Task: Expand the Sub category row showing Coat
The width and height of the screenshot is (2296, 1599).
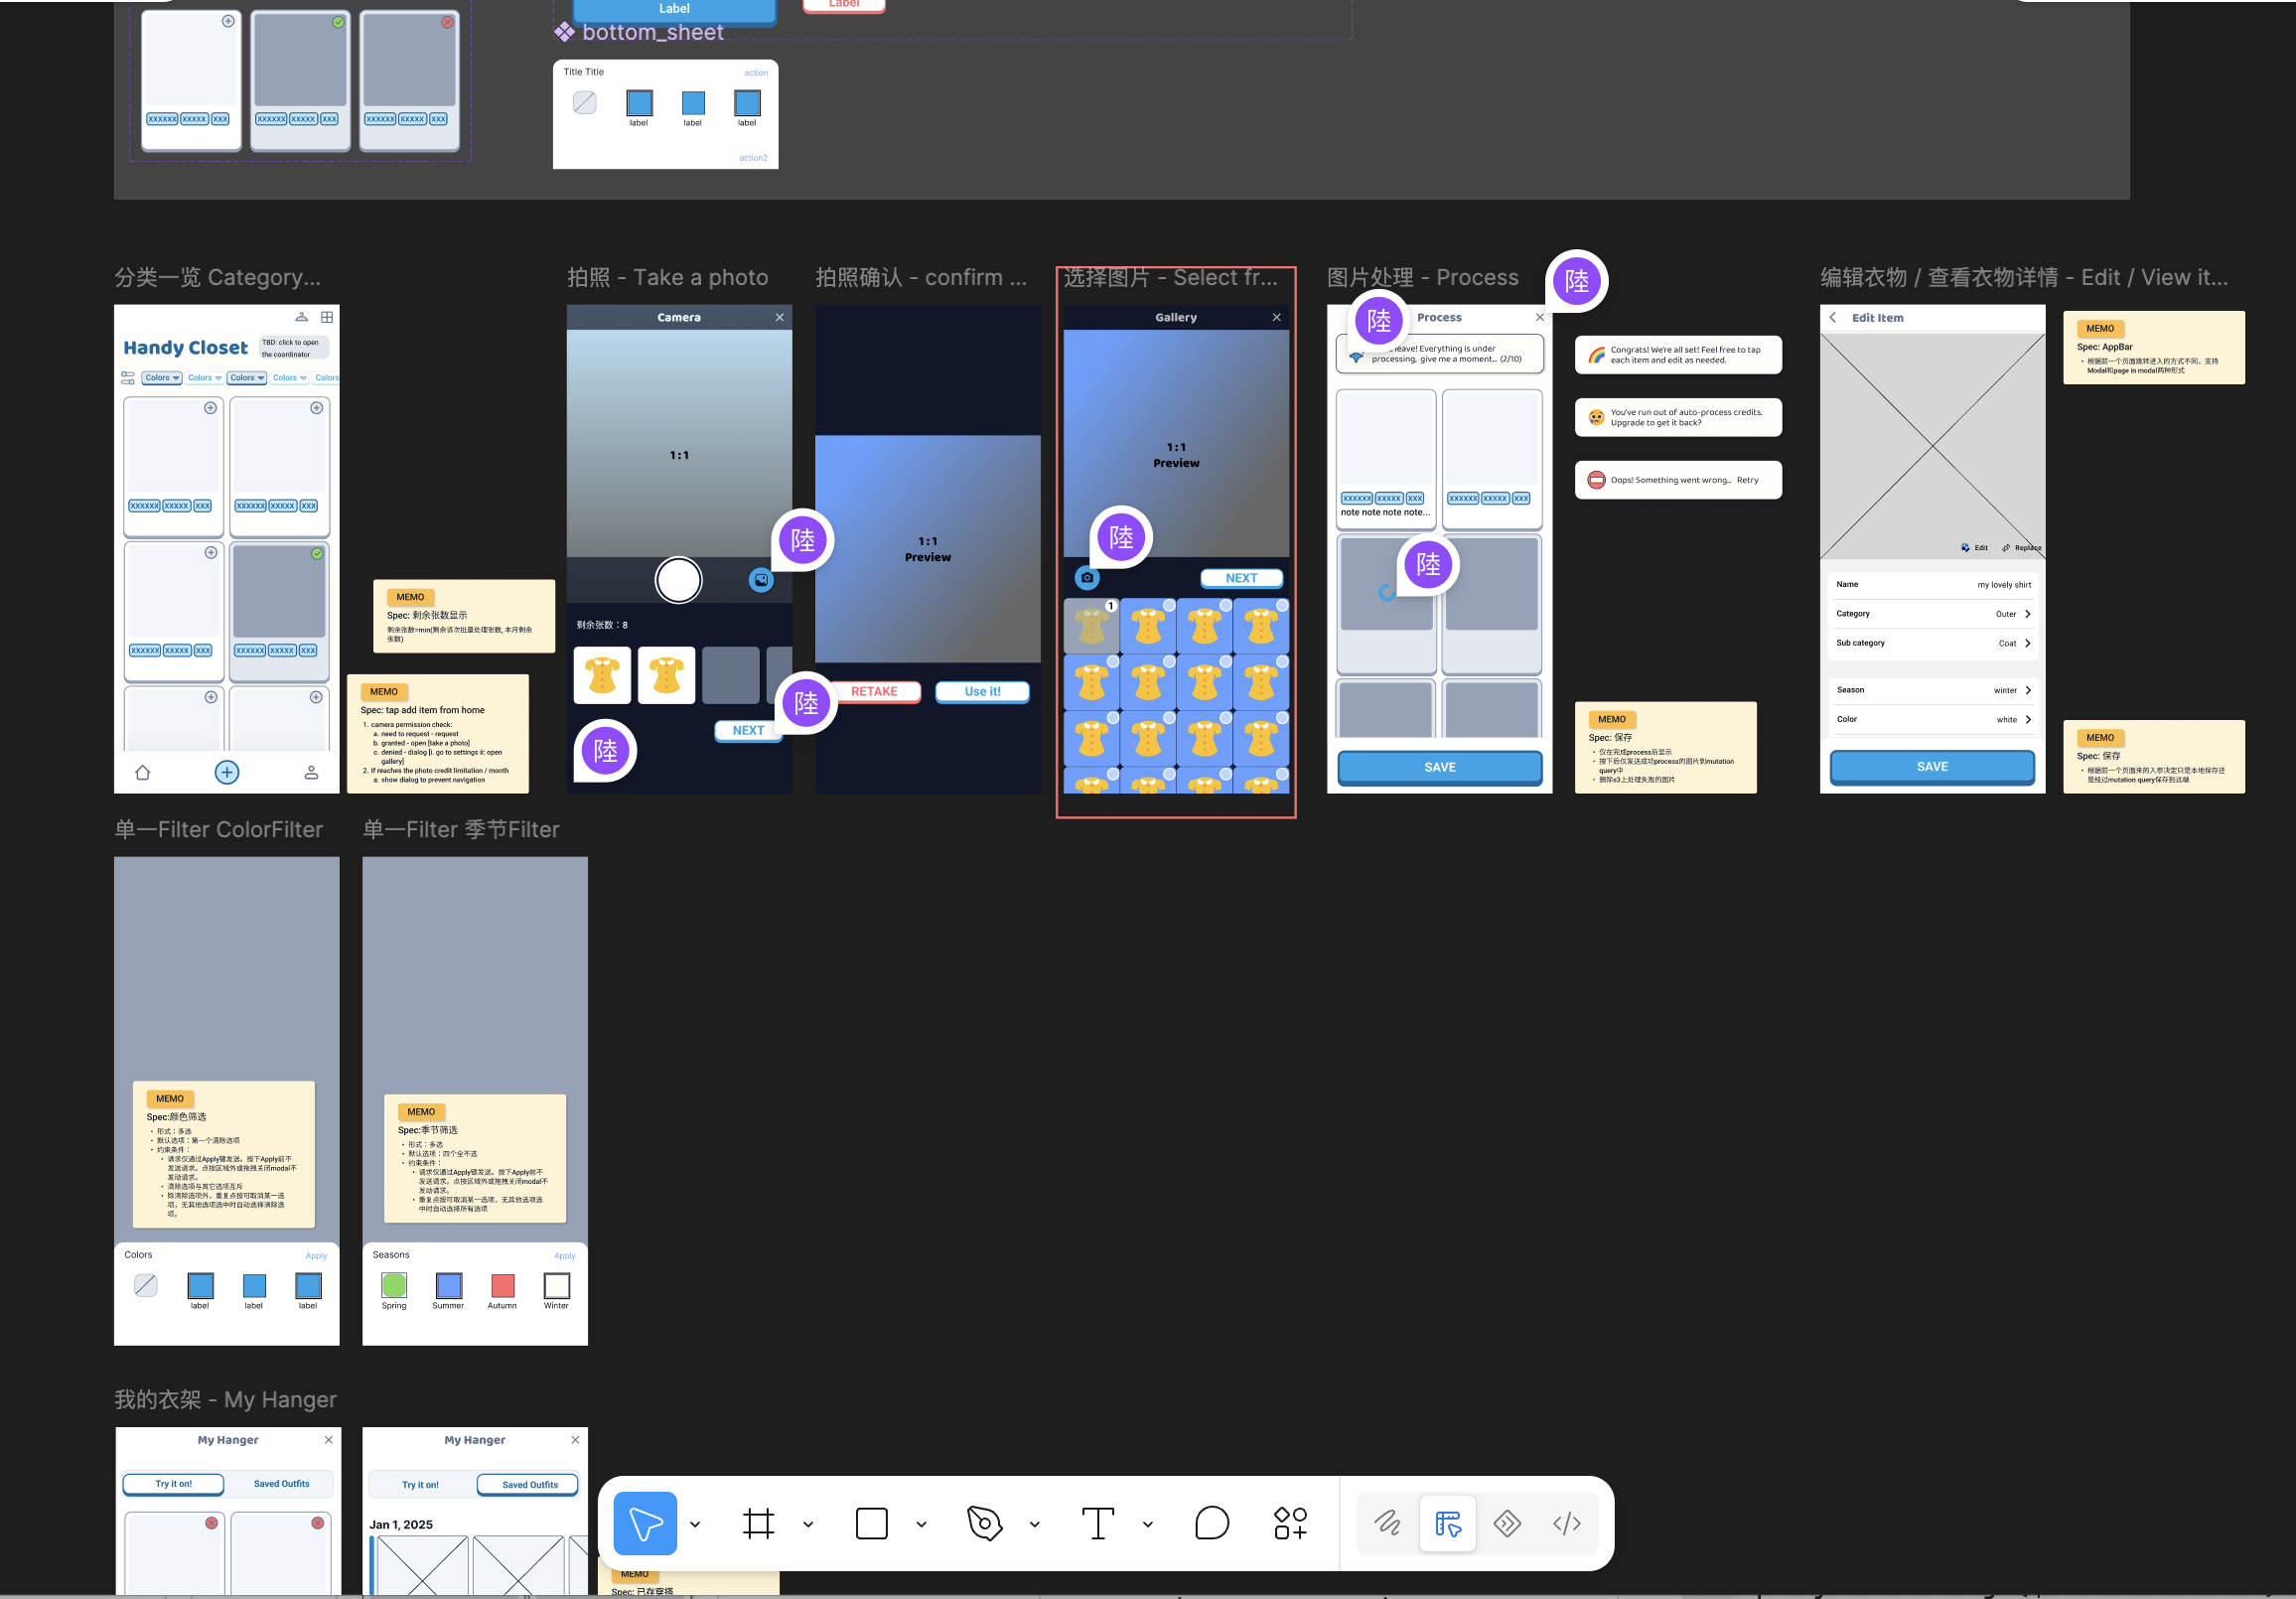Action: click(x=1932, y=643)
